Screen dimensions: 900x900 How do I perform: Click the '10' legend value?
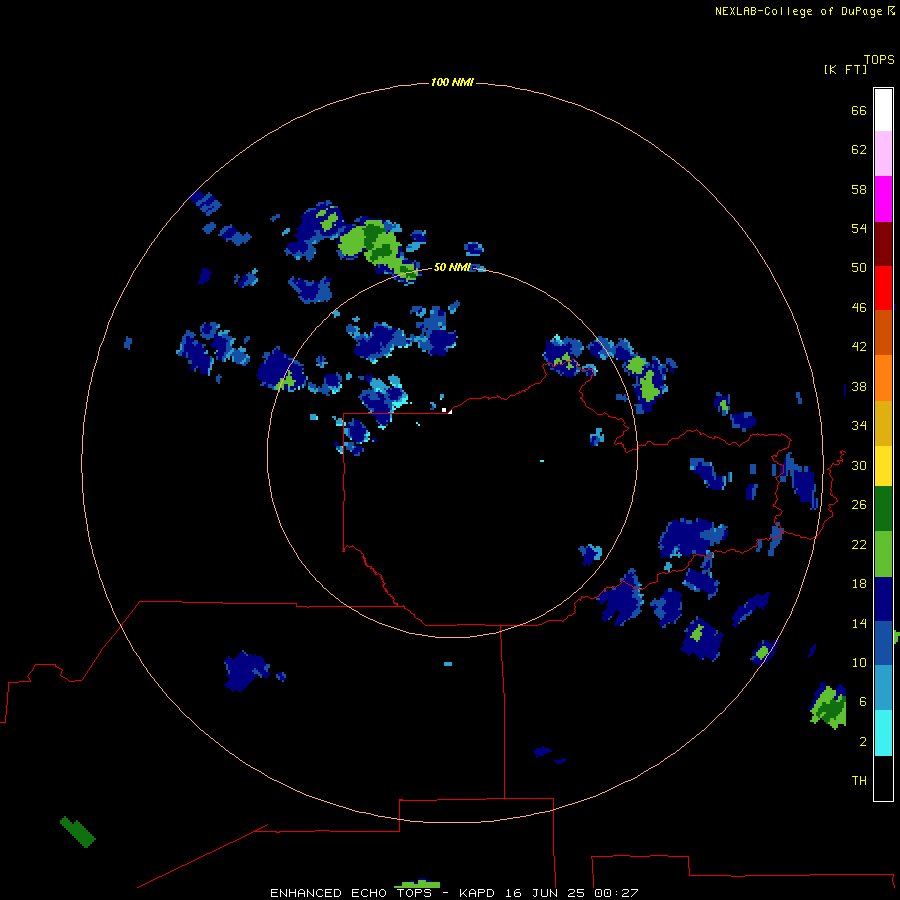pos(859,663)
